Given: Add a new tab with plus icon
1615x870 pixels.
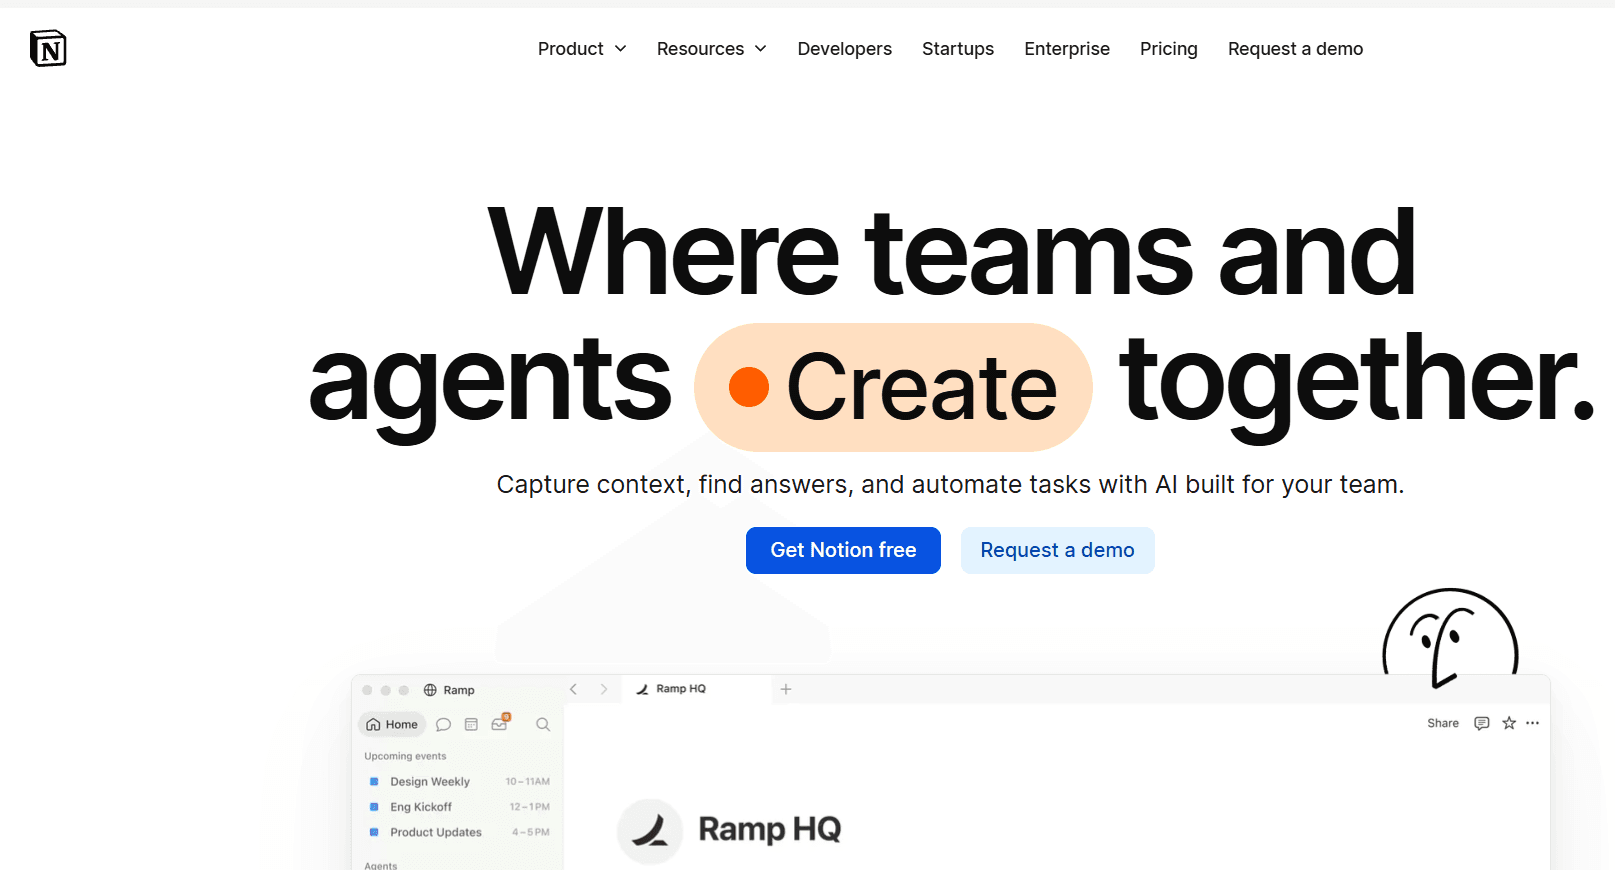Looking at the screenshot, I should pyautogui.click(x=786, y=689).
